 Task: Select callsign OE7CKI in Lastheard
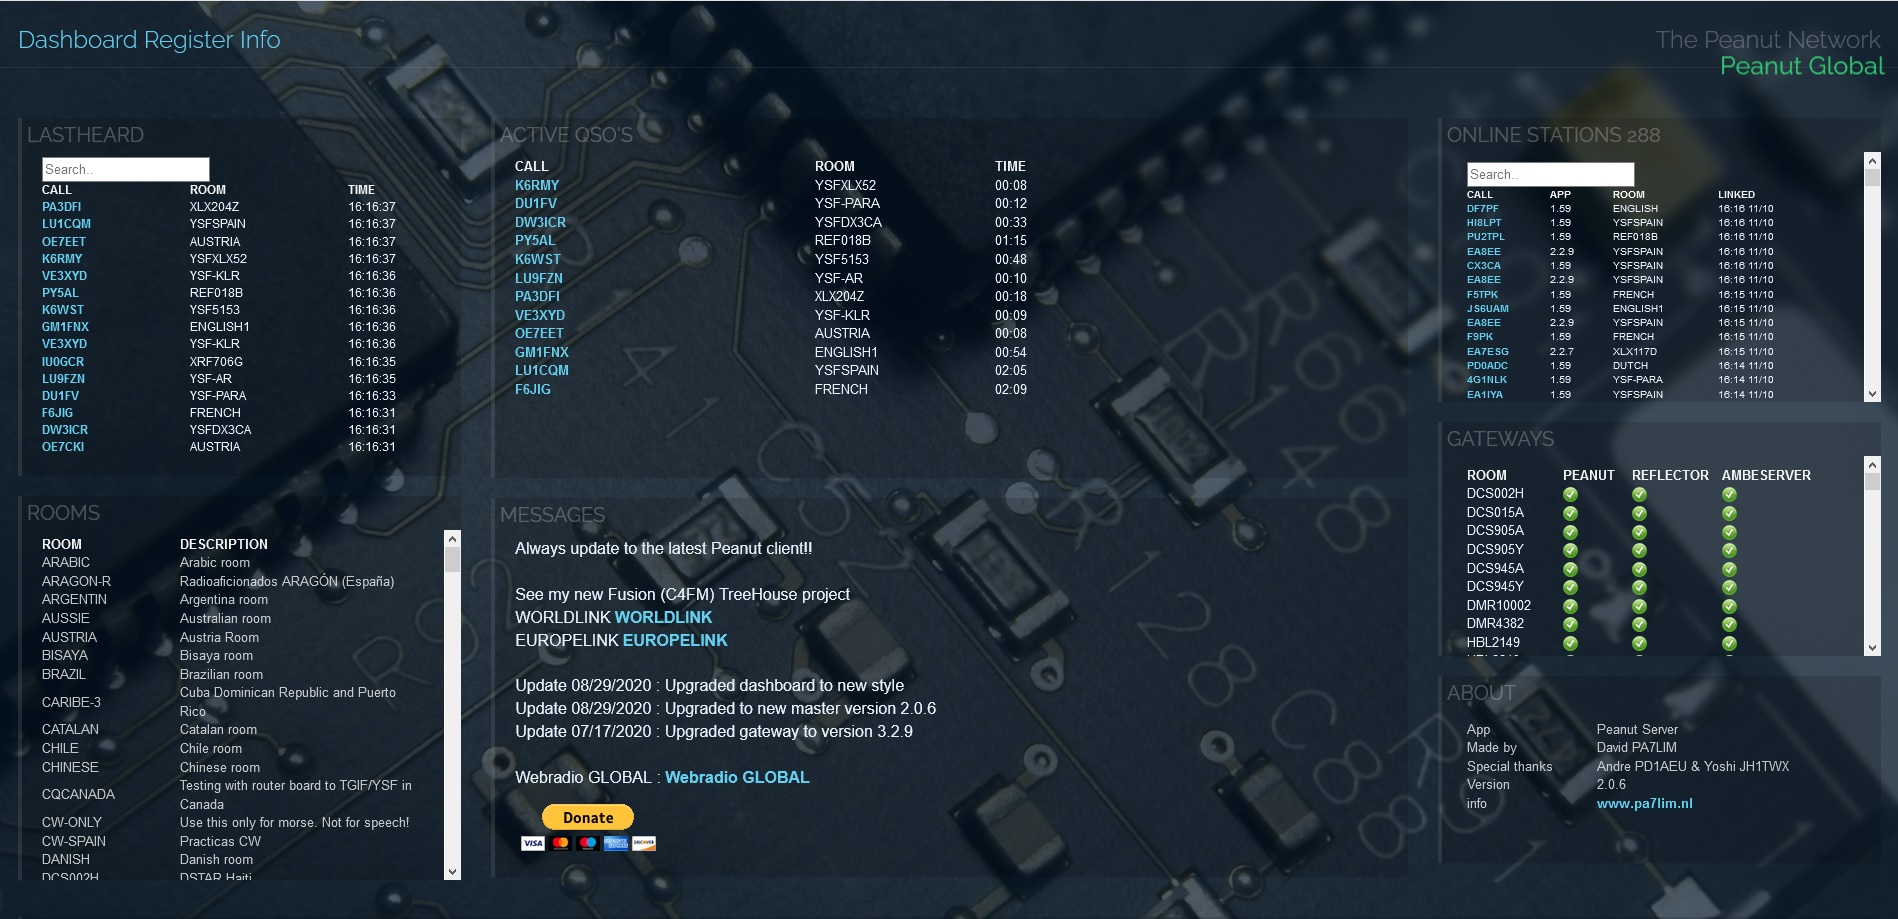point(63,447)
